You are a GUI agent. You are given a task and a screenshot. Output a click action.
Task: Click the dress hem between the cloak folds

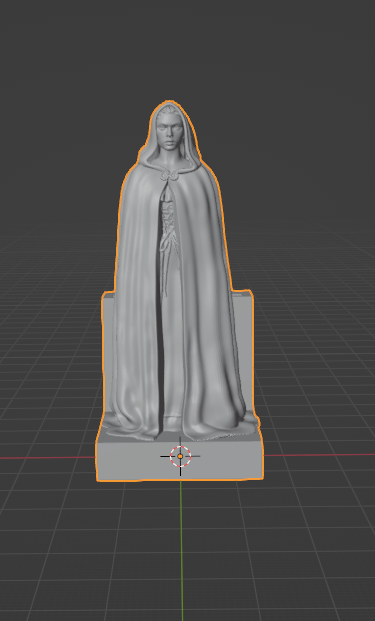tap(171, 424)
